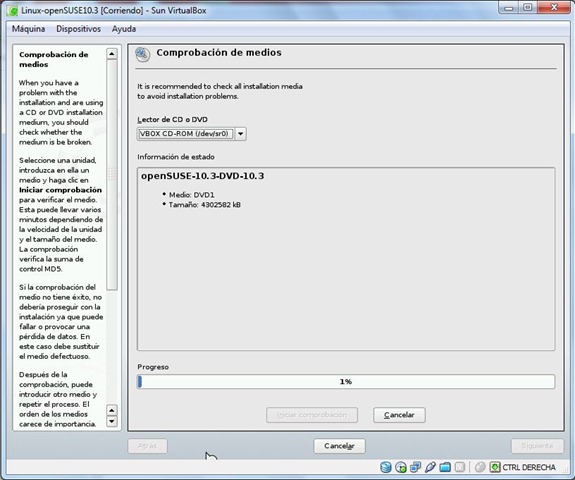Click the green keyboard capture icon
Image resolution: width=575 pixels, height=480 pixels.
495,467
